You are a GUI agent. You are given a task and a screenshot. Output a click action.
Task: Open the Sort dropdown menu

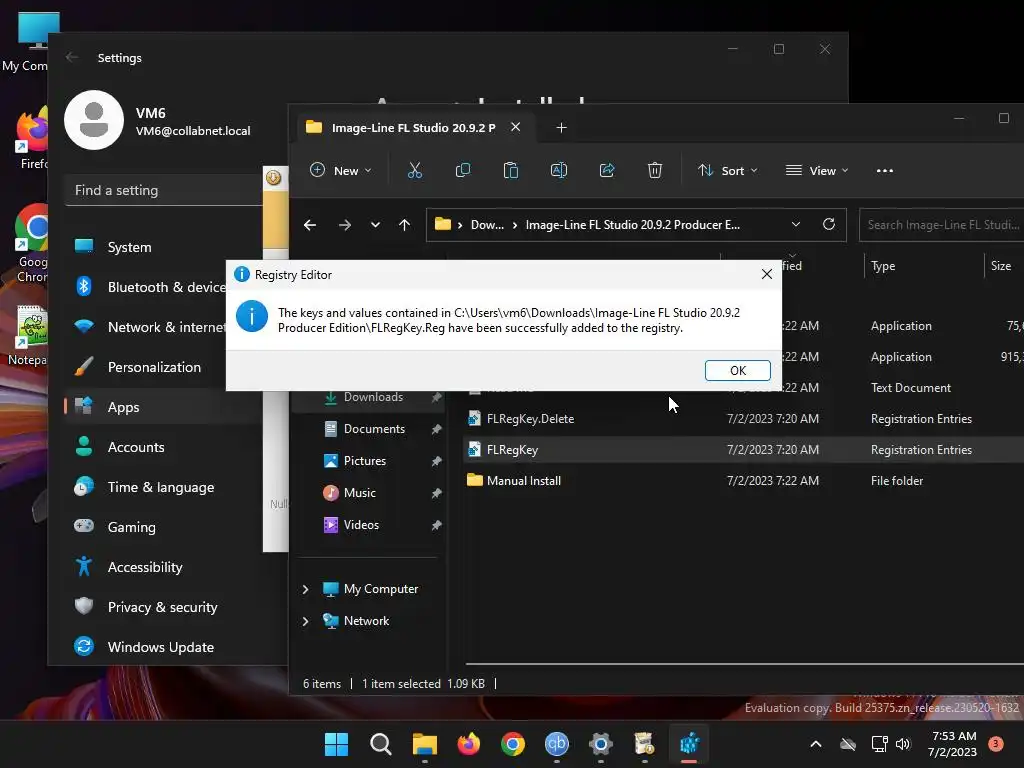(x=728, y=170)
